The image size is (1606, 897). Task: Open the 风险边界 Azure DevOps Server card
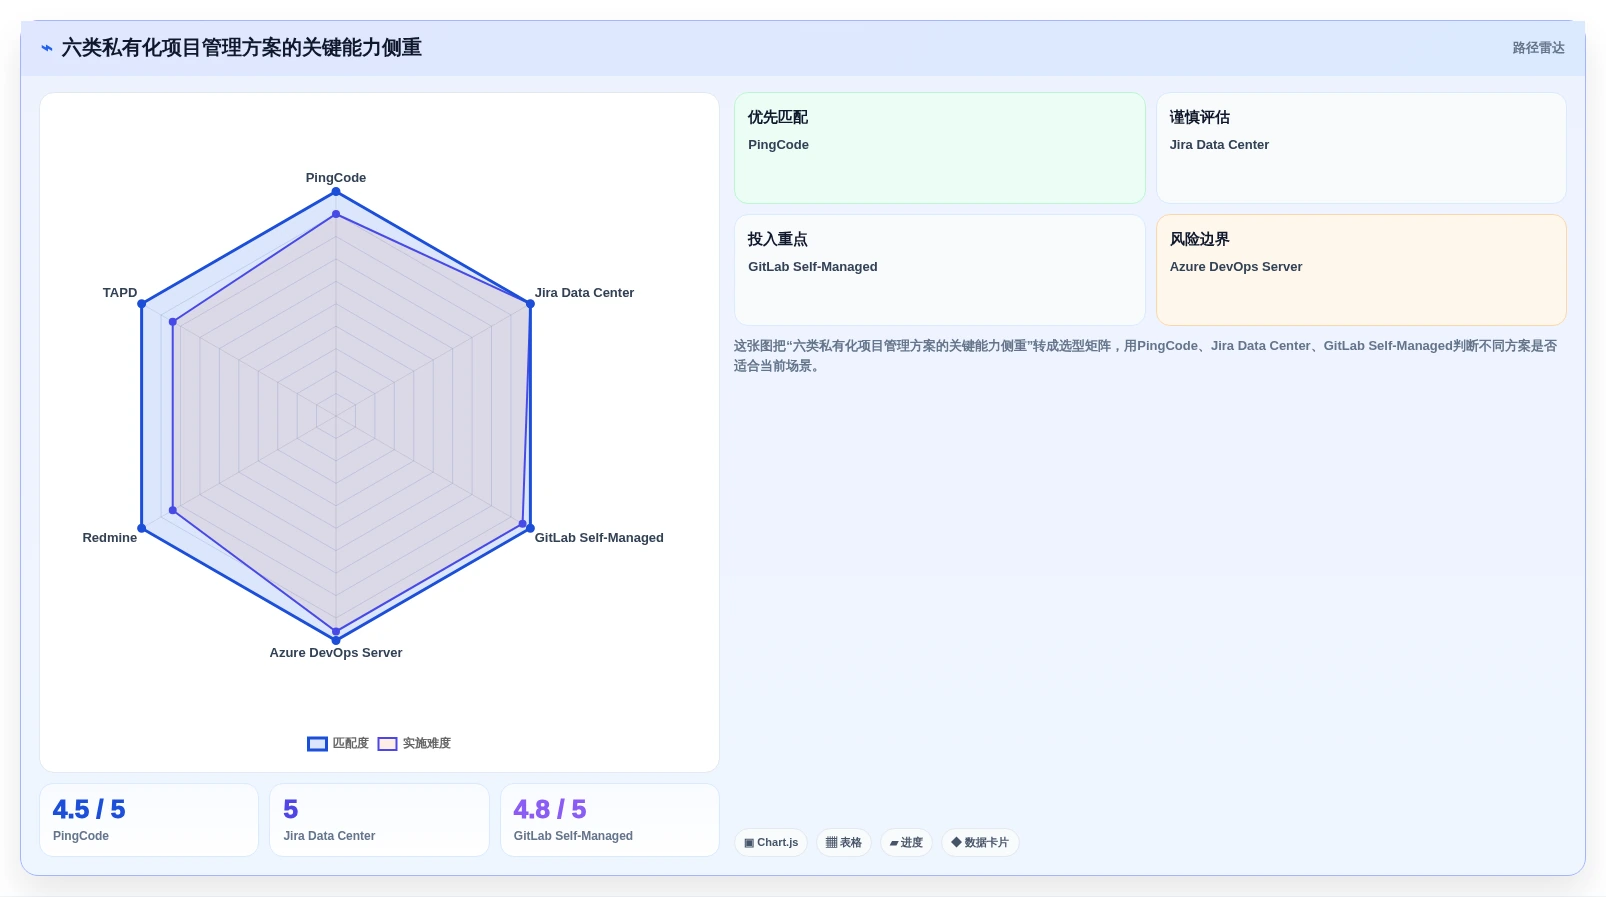tap(1361, 270)
